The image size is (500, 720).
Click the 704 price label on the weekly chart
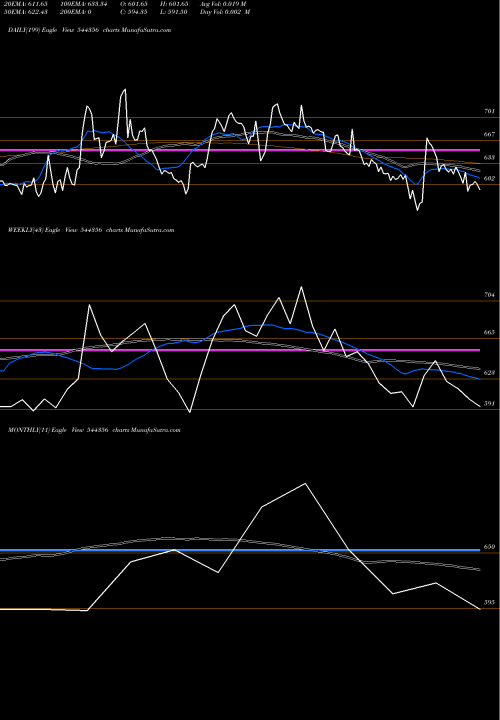point(489,295)
